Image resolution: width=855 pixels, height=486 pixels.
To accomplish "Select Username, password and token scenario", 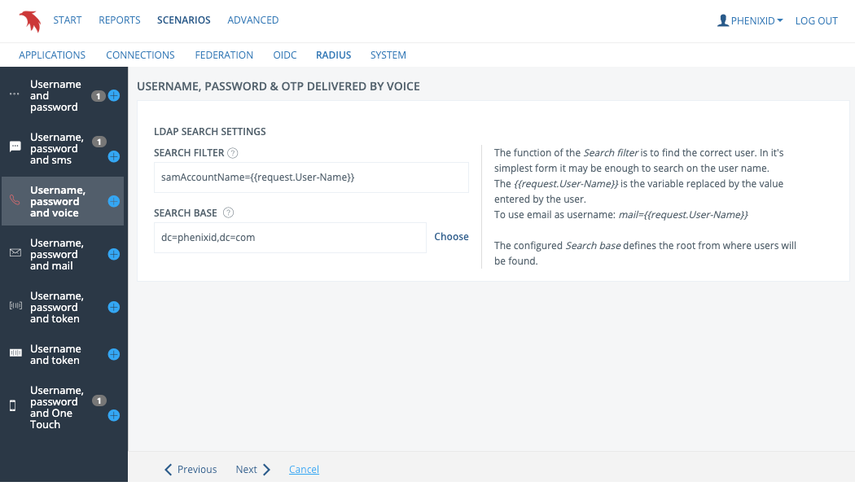I will pos(57,308).
